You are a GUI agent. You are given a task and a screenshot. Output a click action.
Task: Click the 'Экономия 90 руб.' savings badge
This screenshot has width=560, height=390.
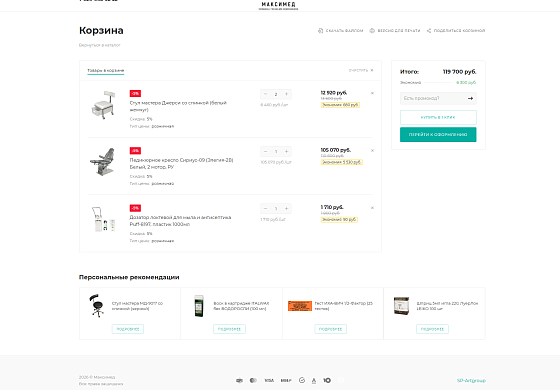coord(339,220)
